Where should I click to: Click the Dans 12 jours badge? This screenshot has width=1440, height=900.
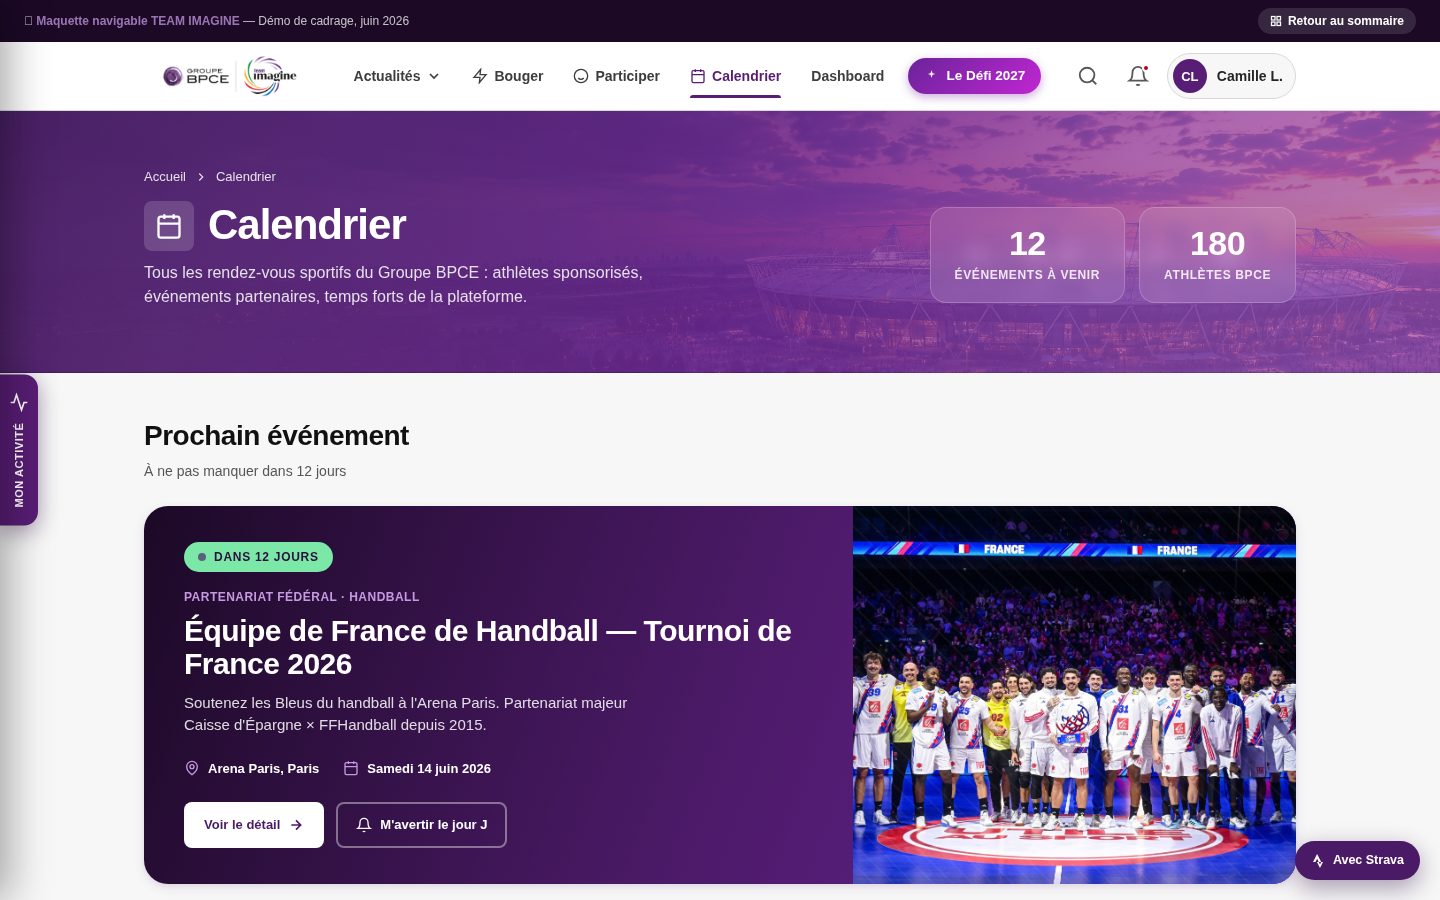tap(258, 557)
